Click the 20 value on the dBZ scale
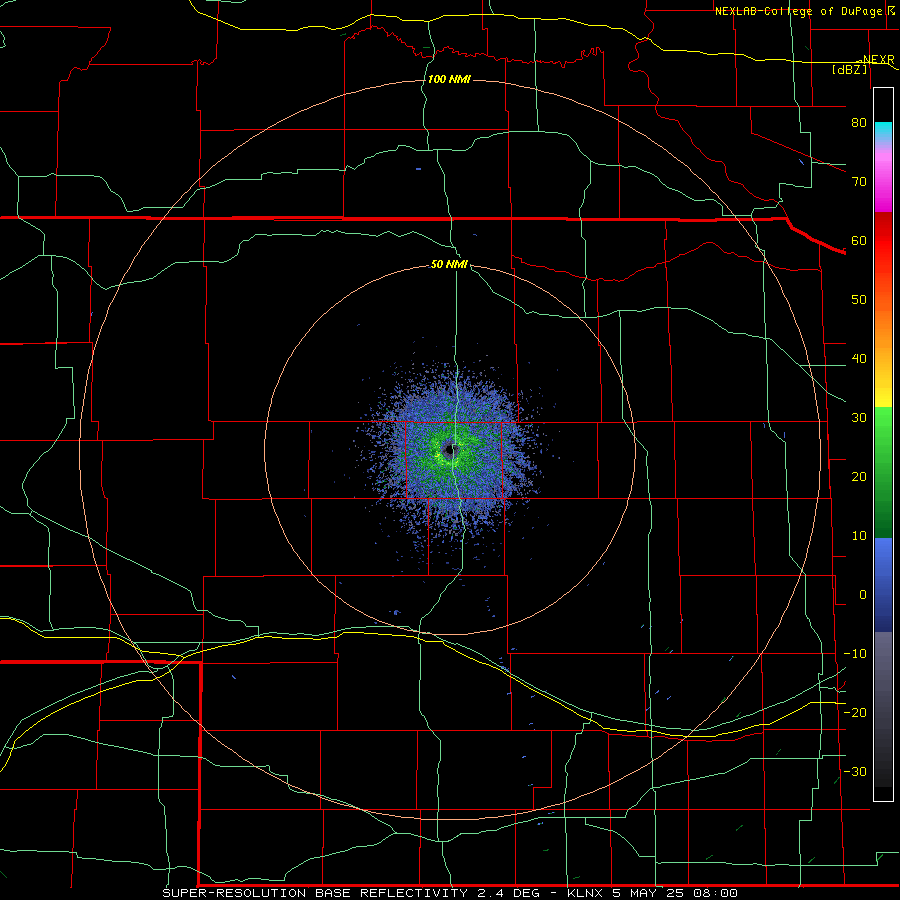This screenshot has width=900, height=900. [859, 476]
